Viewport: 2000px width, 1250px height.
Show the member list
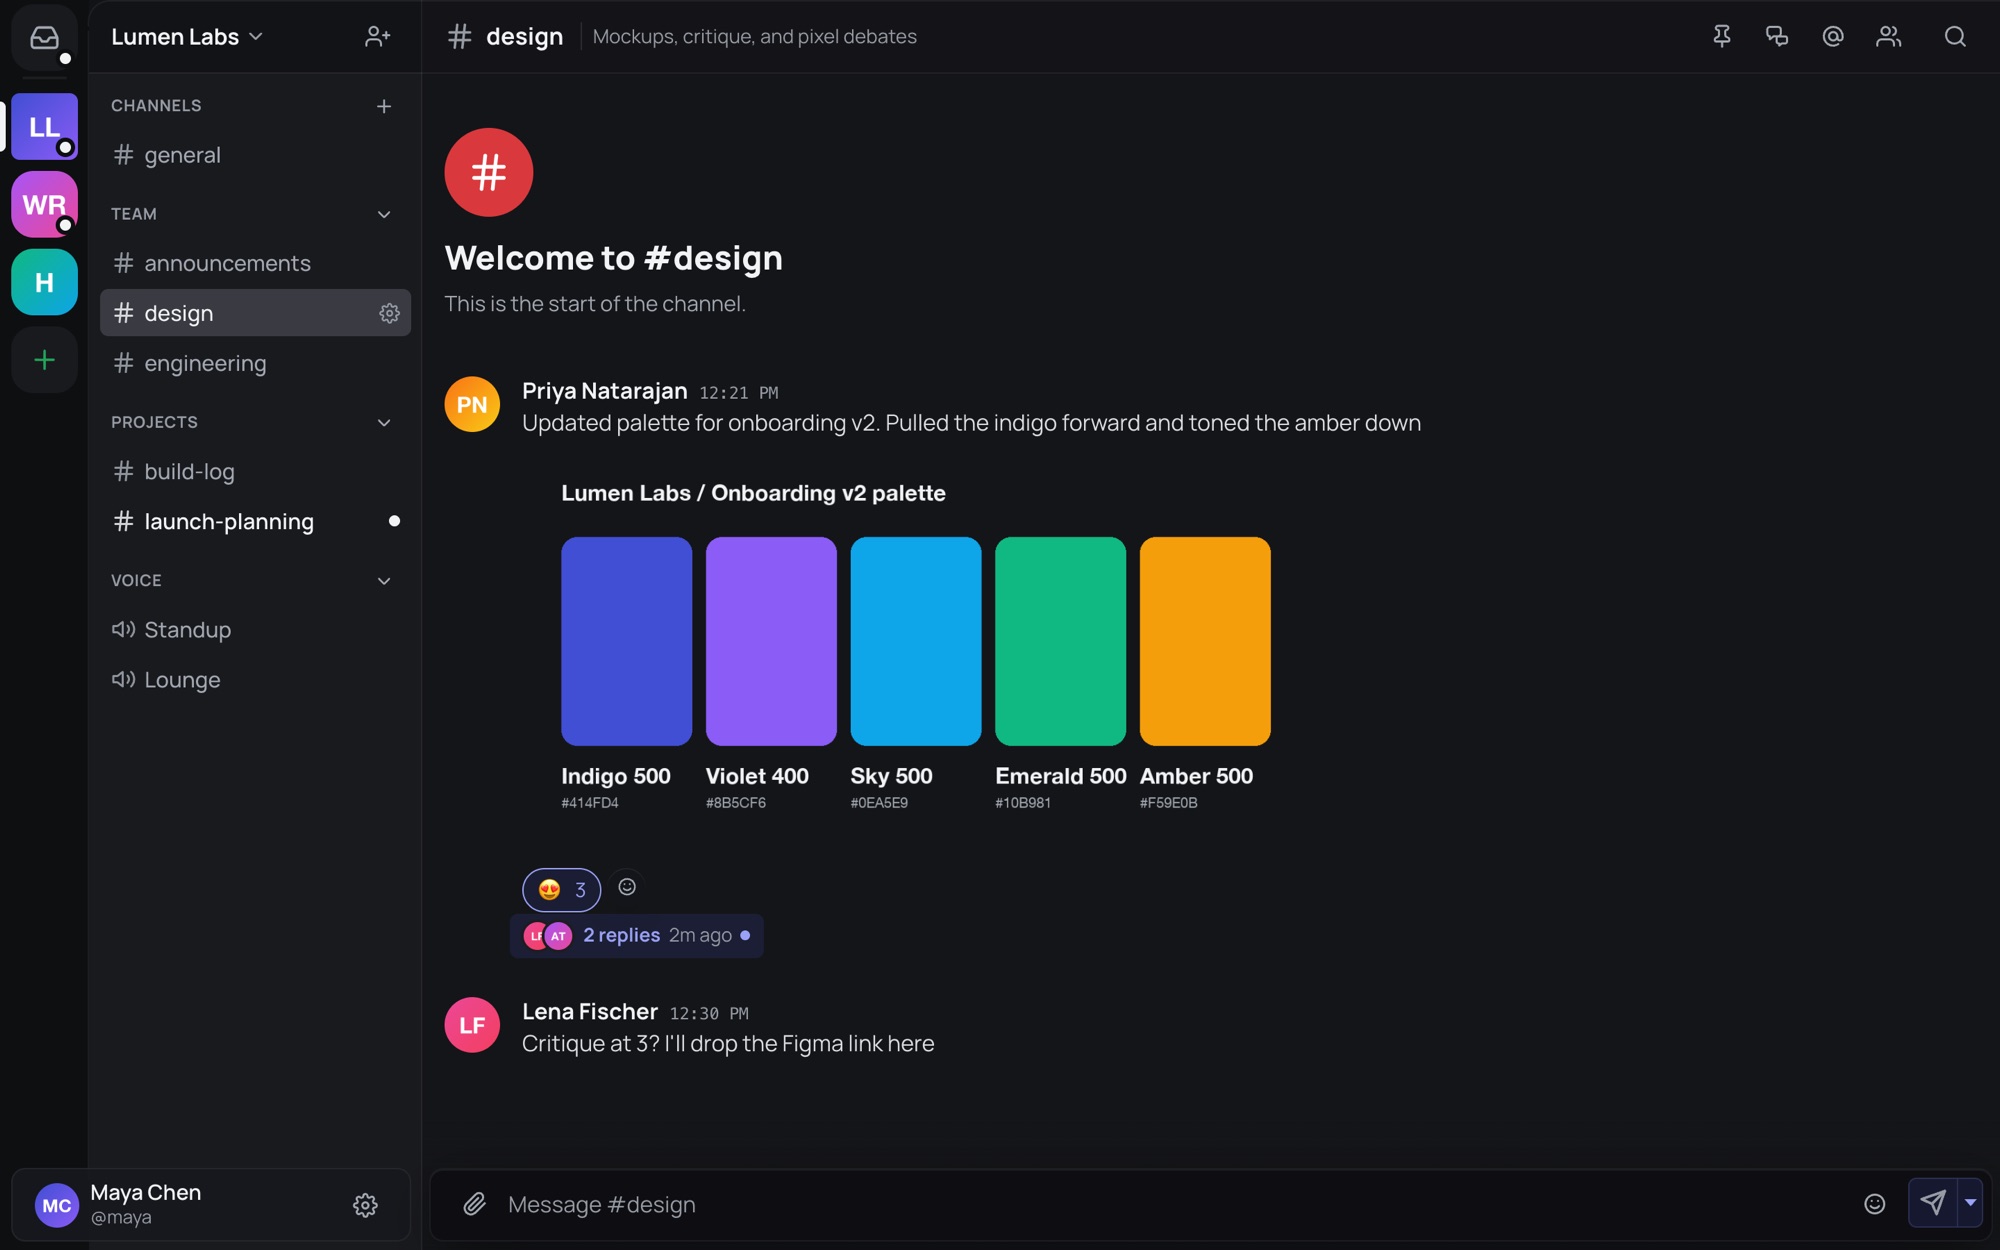point(1889,37)
